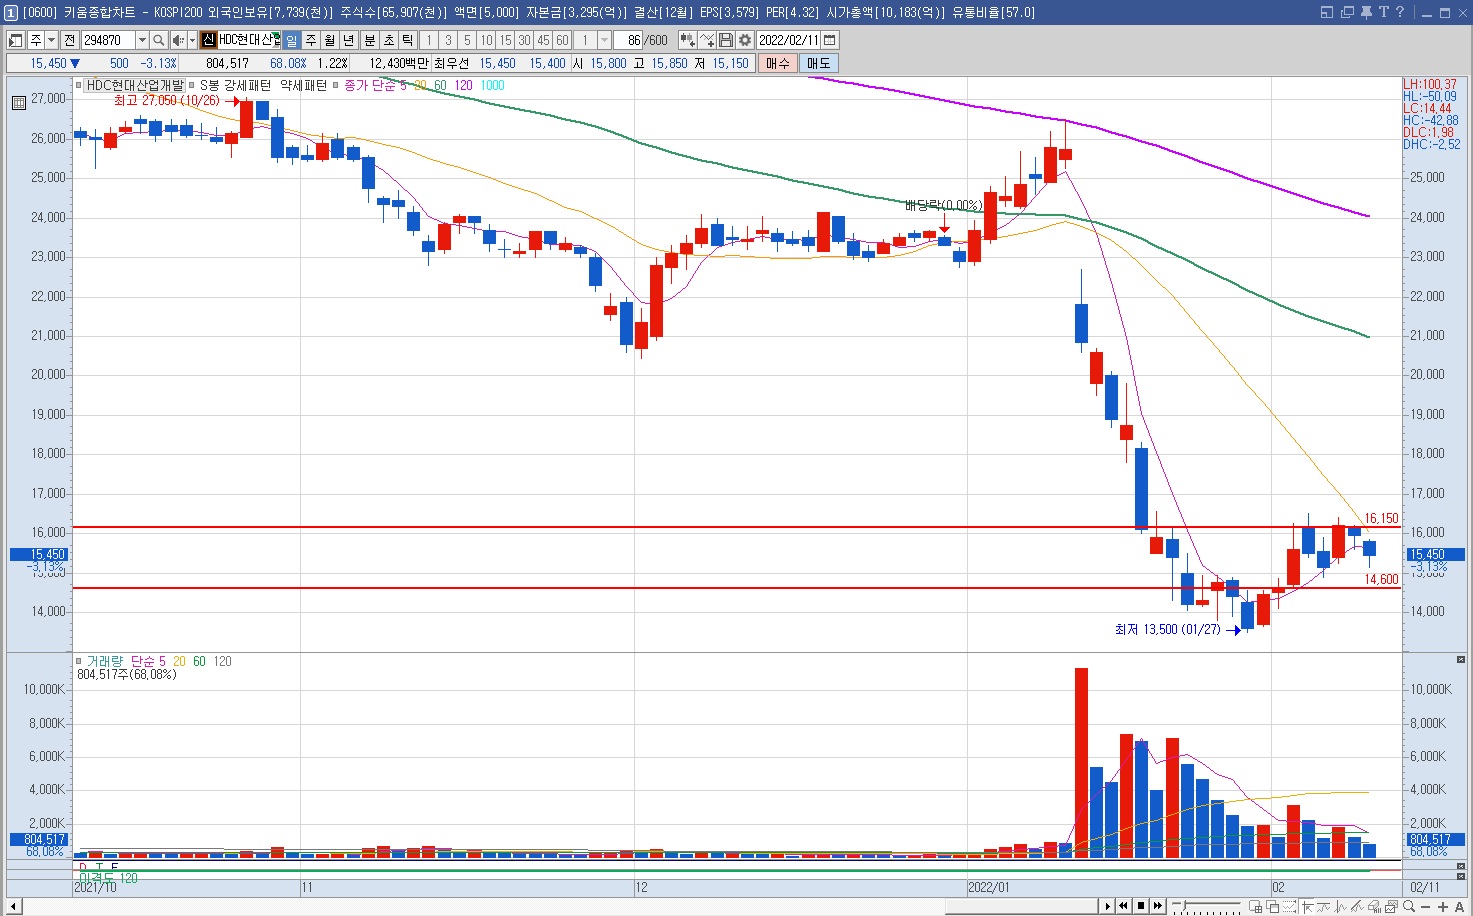This screenshot has height=916, width=1473.
Task: Select interval preset 5
Action: 467,40
